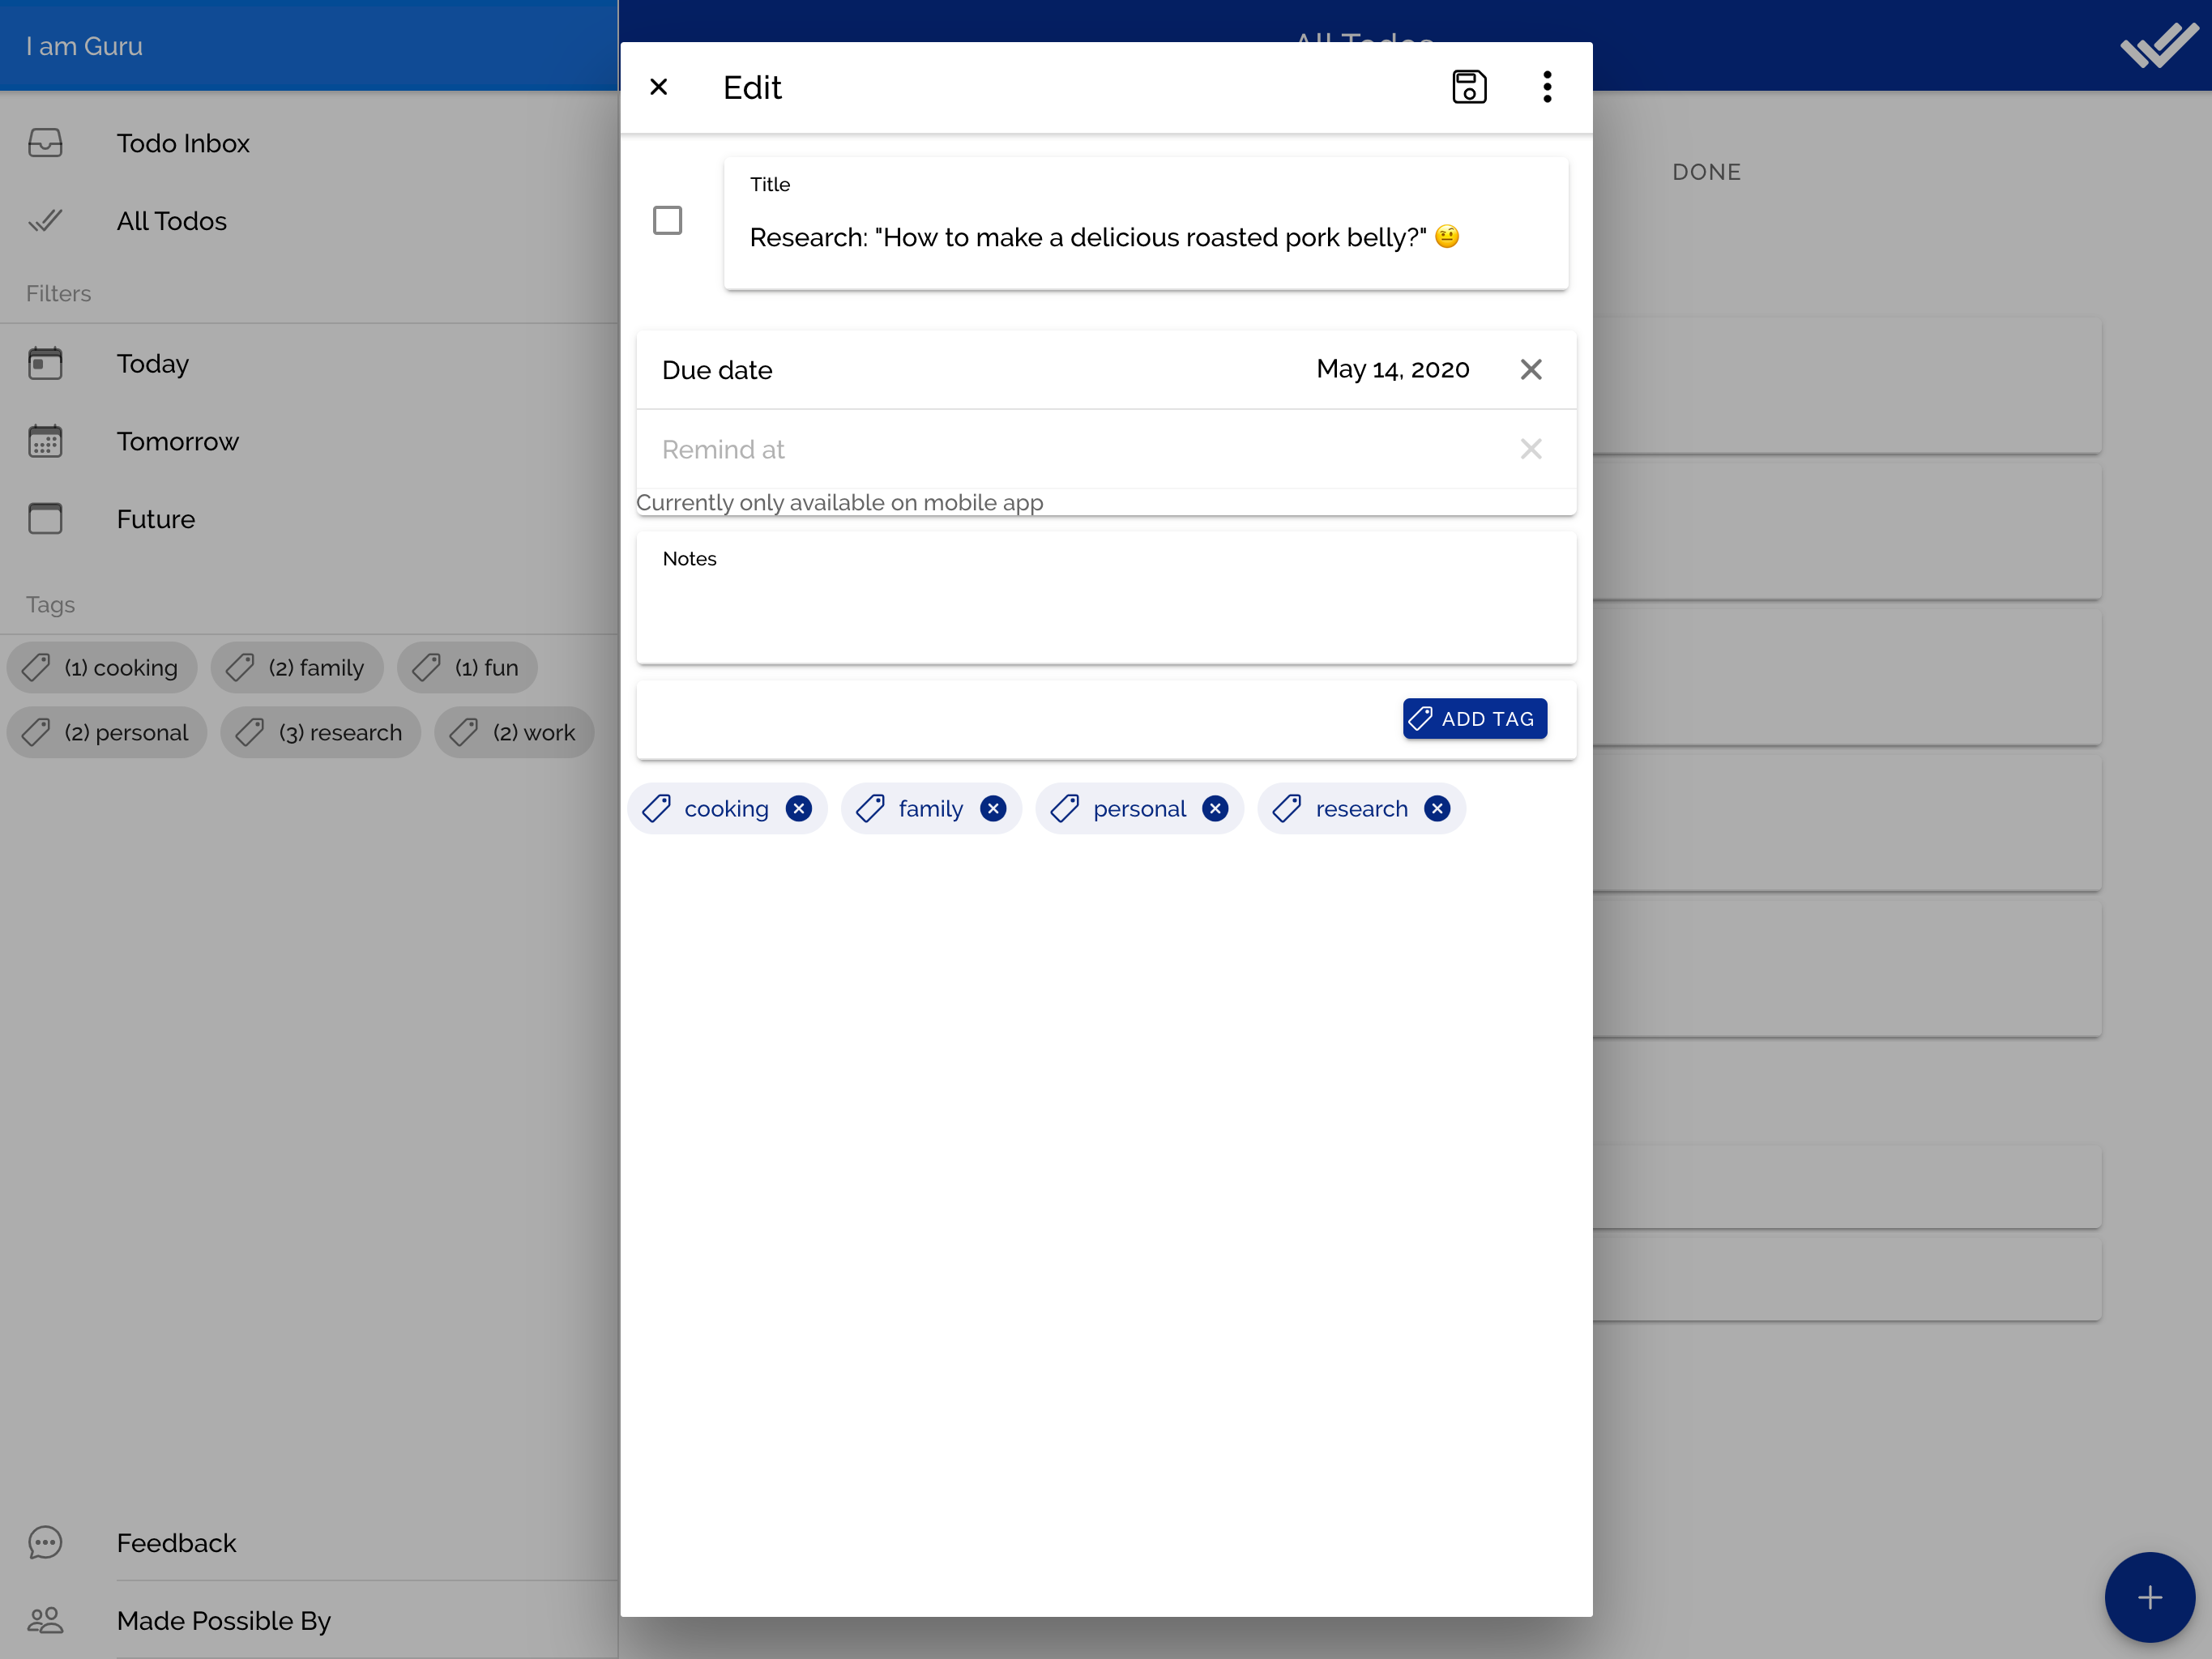Viewport: 2212px width, 1659px height.
Task: Filter by the (3) research tag
Action: [x=321, y=733]
